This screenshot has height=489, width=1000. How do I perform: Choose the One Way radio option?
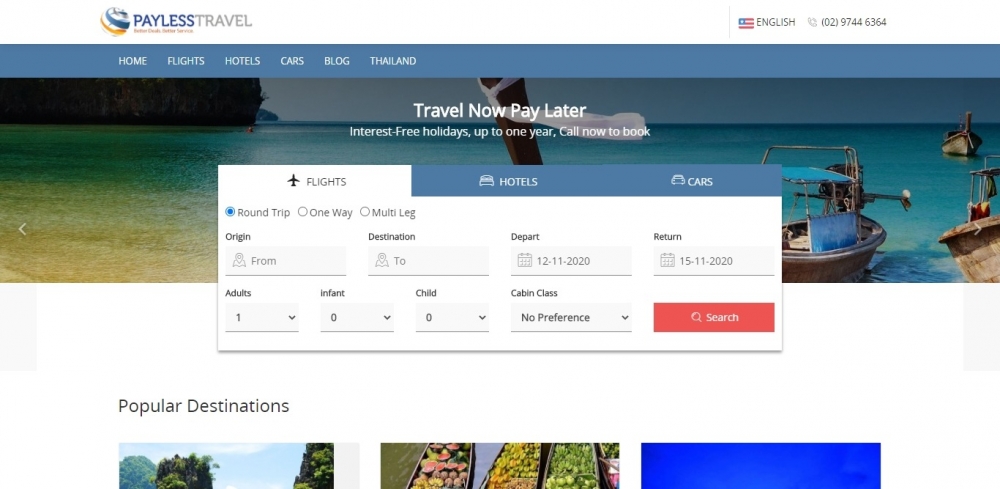click(302, 212)
